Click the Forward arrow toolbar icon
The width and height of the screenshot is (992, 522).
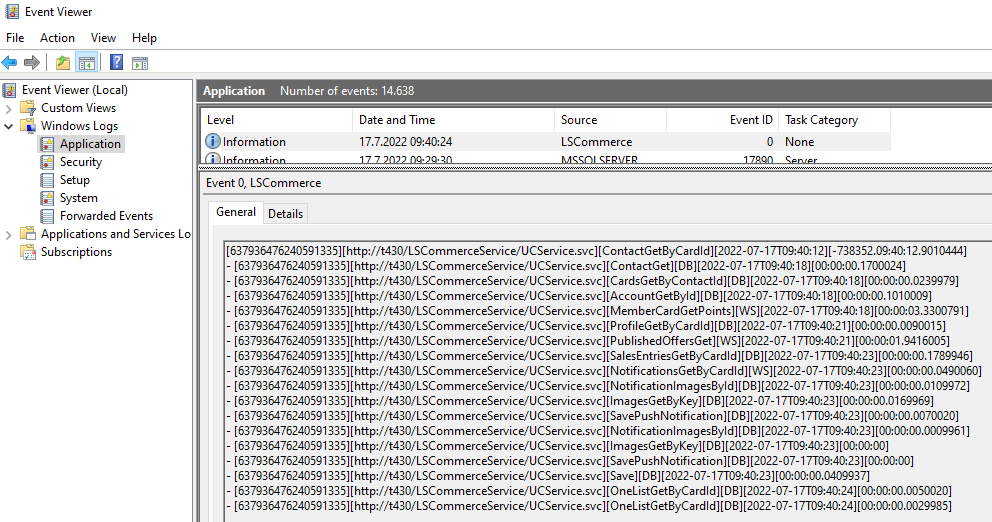(x=32, y=63)
